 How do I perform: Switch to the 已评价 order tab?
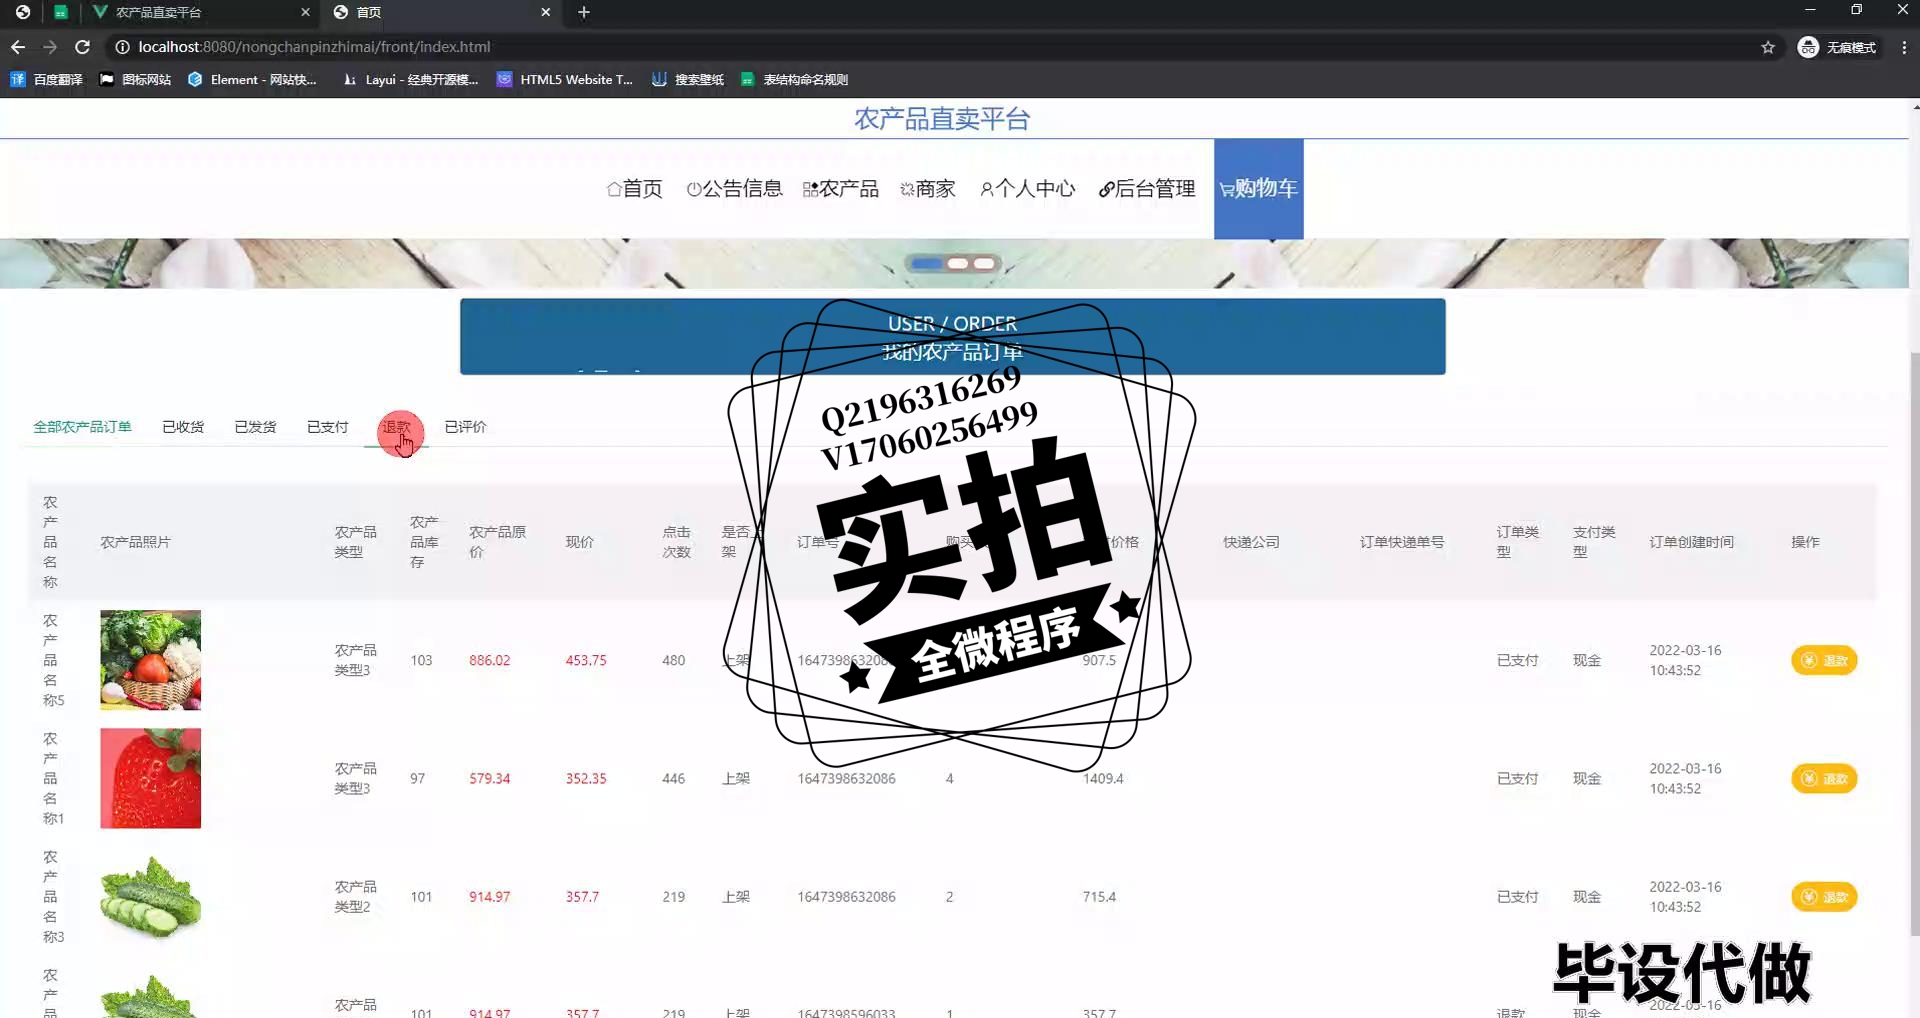click(465, 427)
